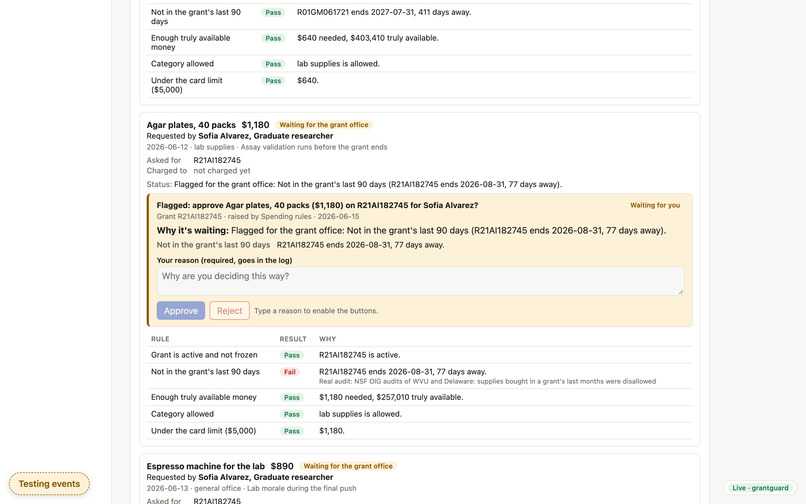
Task: Click the $1,180 price in the Agar plates title
Action: (x=255, y=125)
